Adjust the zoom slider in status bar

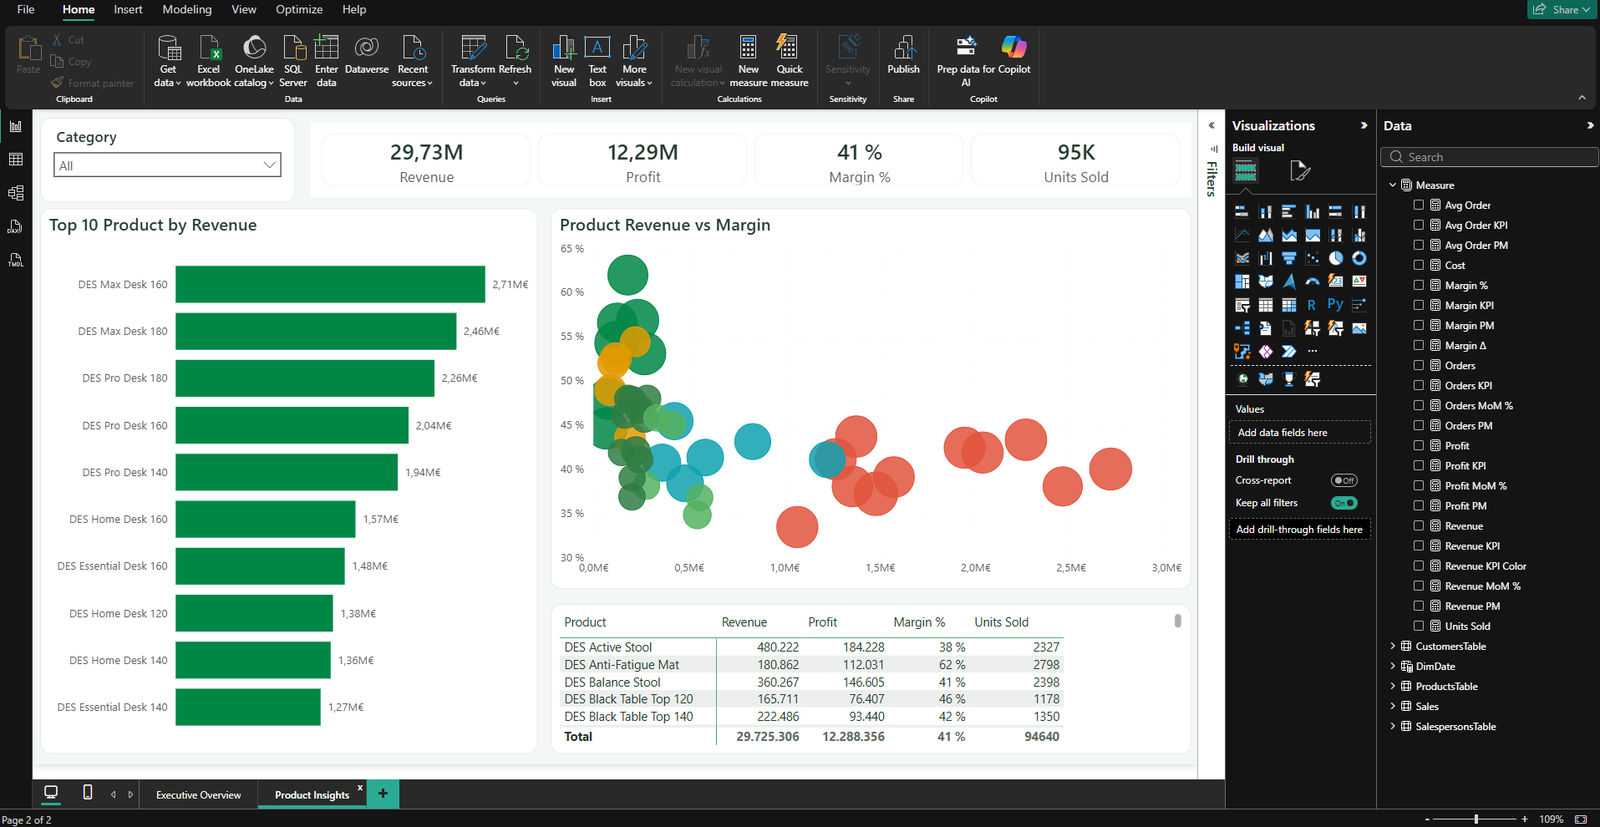click(1476, 819)
